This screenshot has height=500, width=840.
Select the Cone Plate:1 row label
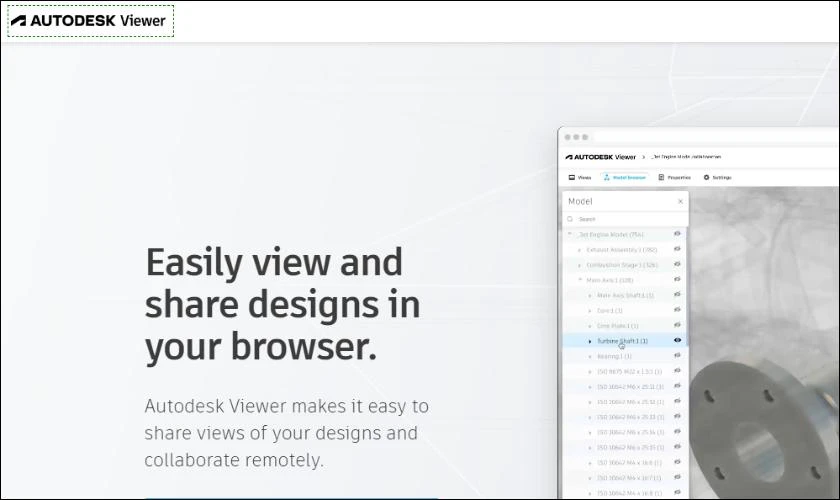click(x=617, y=326)
